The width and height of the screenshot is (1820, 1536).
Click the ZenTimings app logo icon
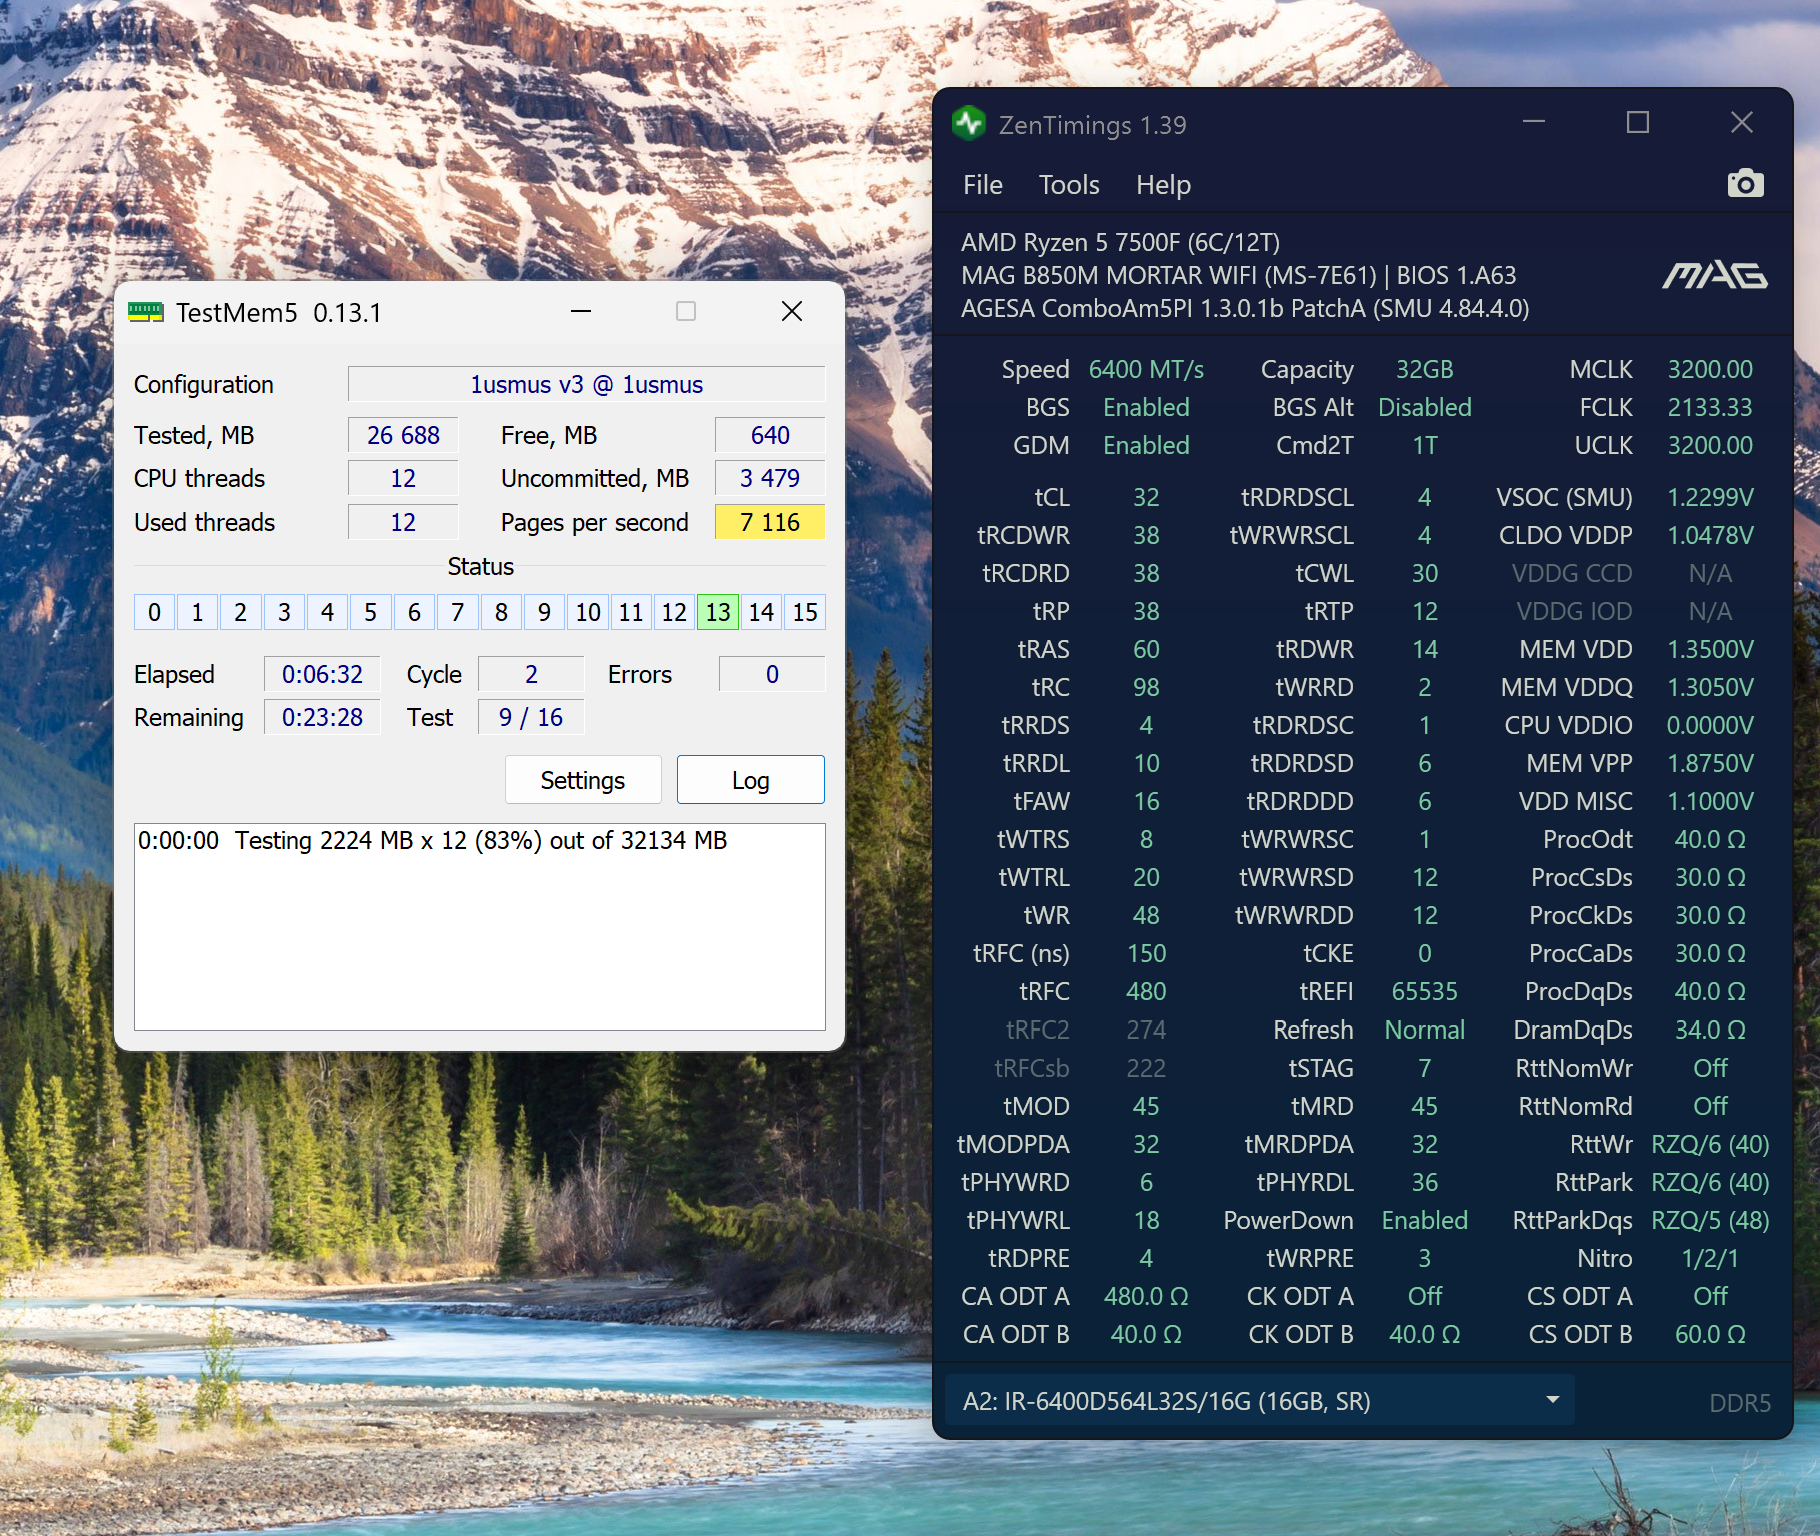(968, 124)
